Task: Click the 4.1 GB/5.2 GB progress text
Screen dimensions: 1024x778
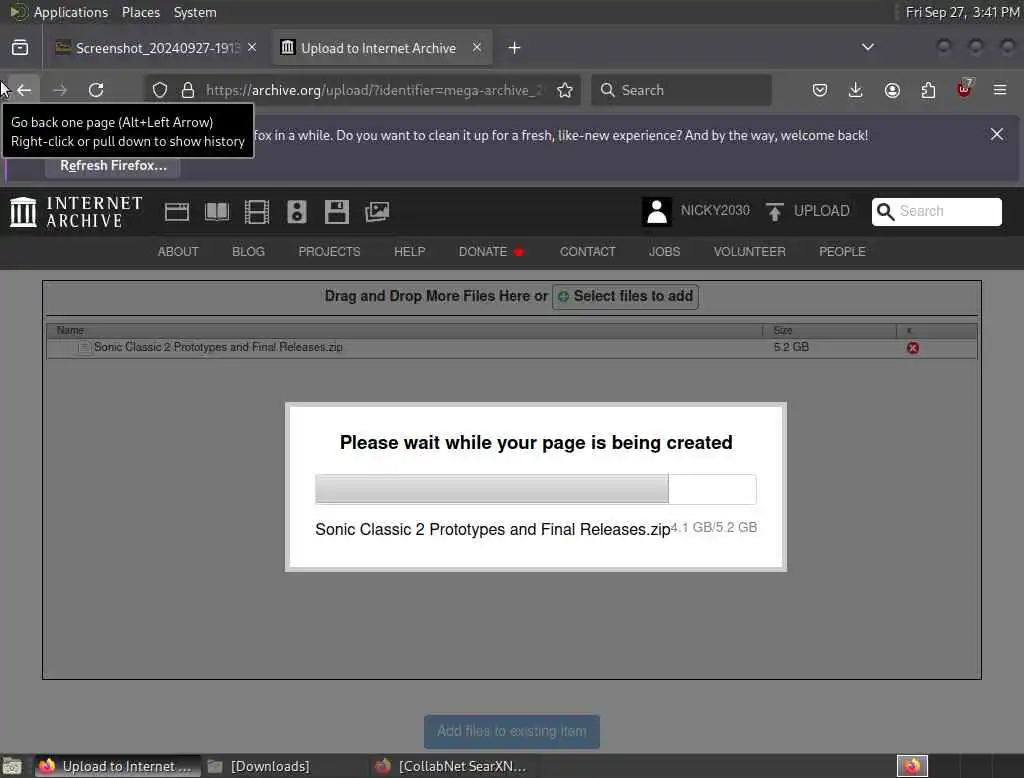Action: 714,528
